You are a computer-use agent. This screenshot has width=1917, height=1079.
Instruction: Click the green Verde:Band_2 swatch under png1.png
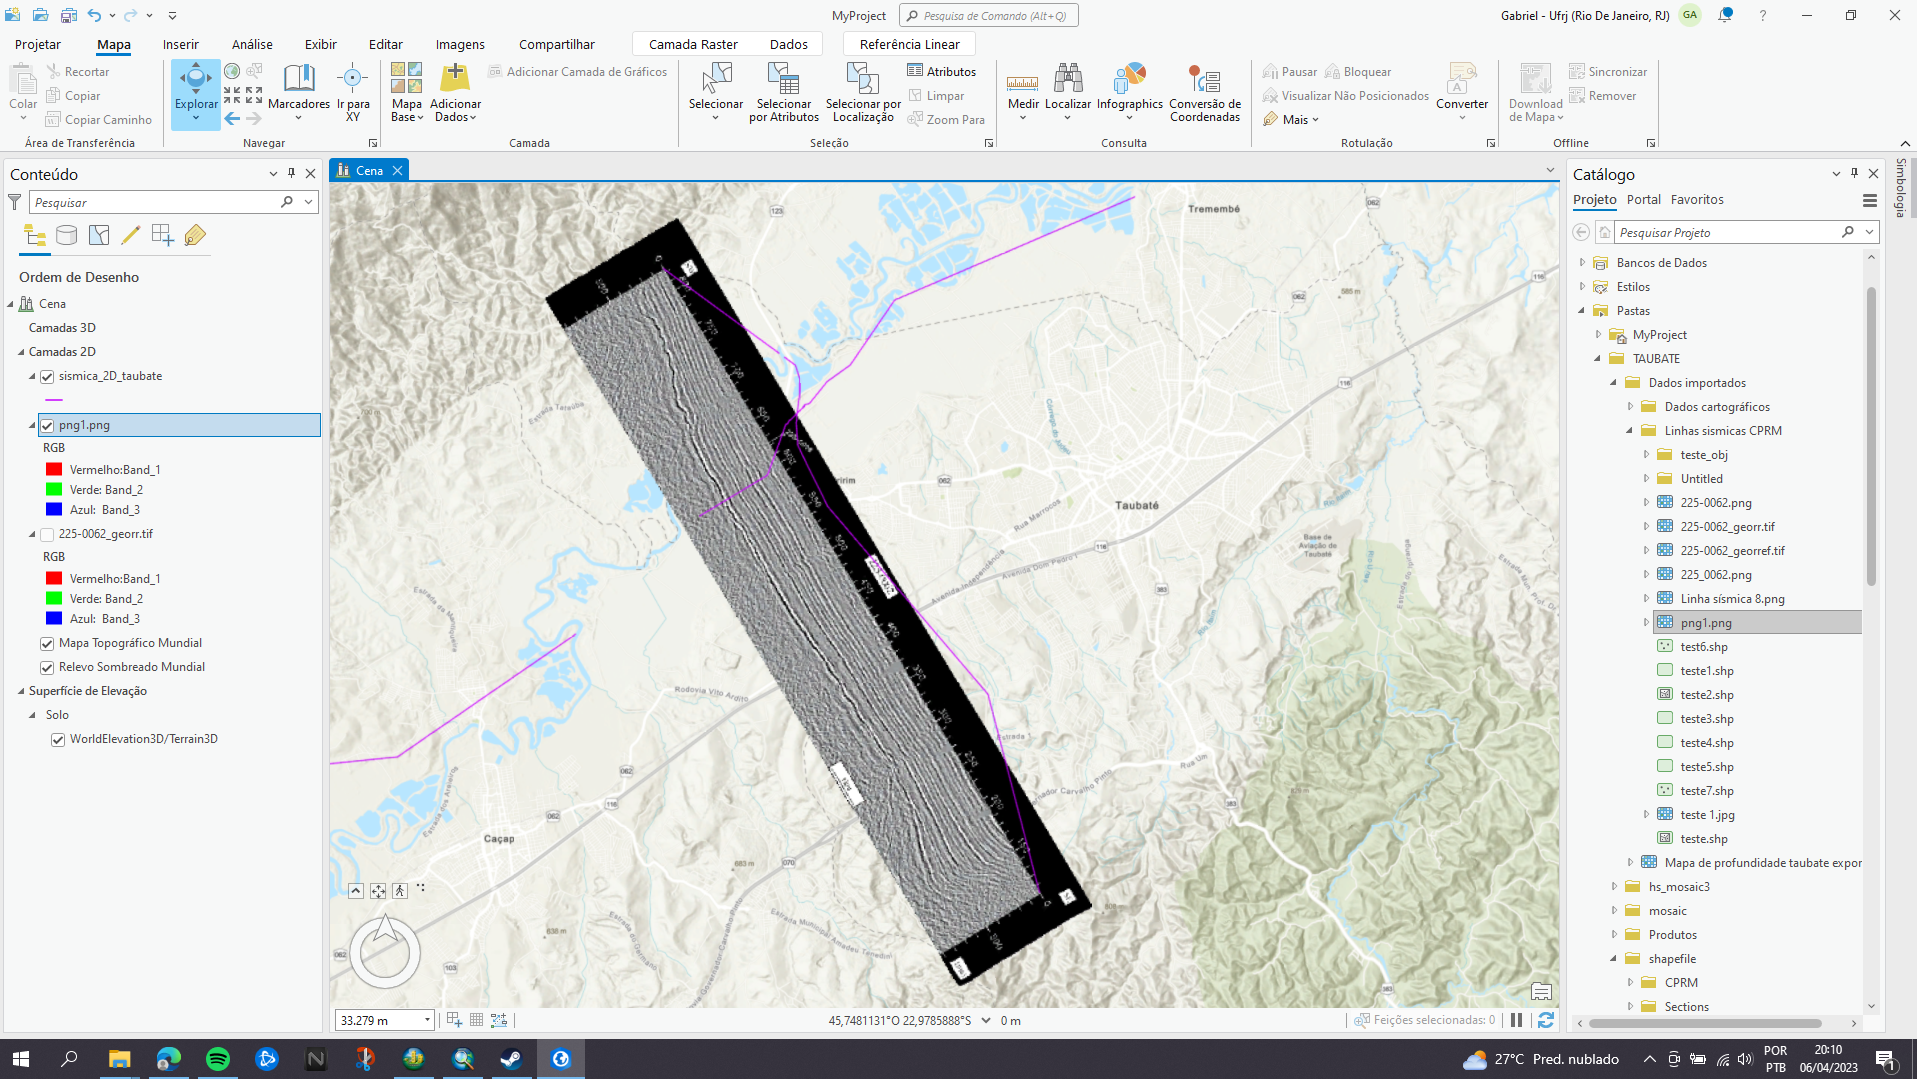click(x=54, y=490)
